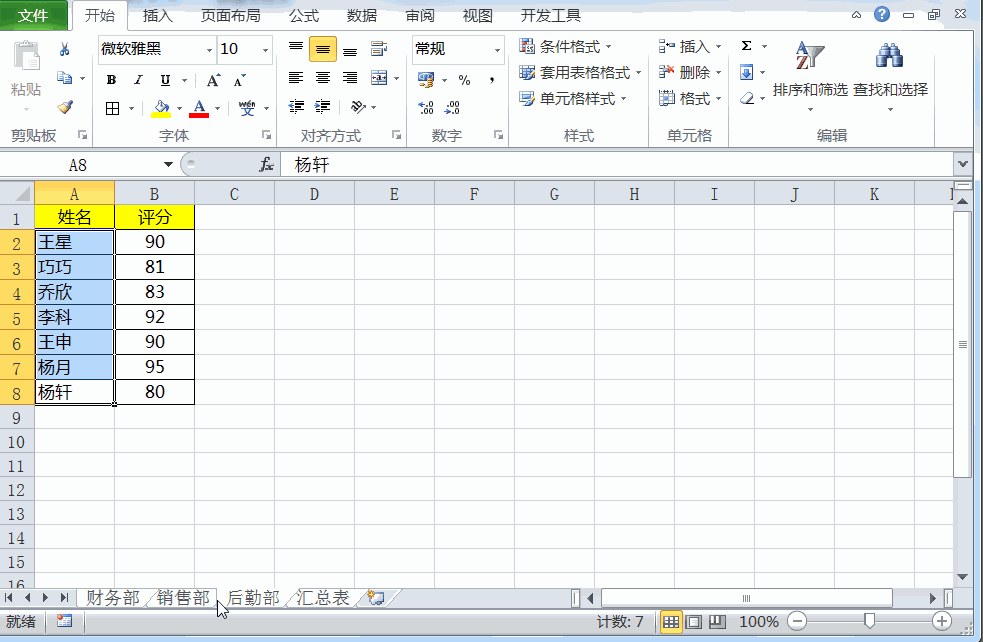Click the phonetic guide wén icon
The height and width of the screenshot is (642, 983).
247,108
